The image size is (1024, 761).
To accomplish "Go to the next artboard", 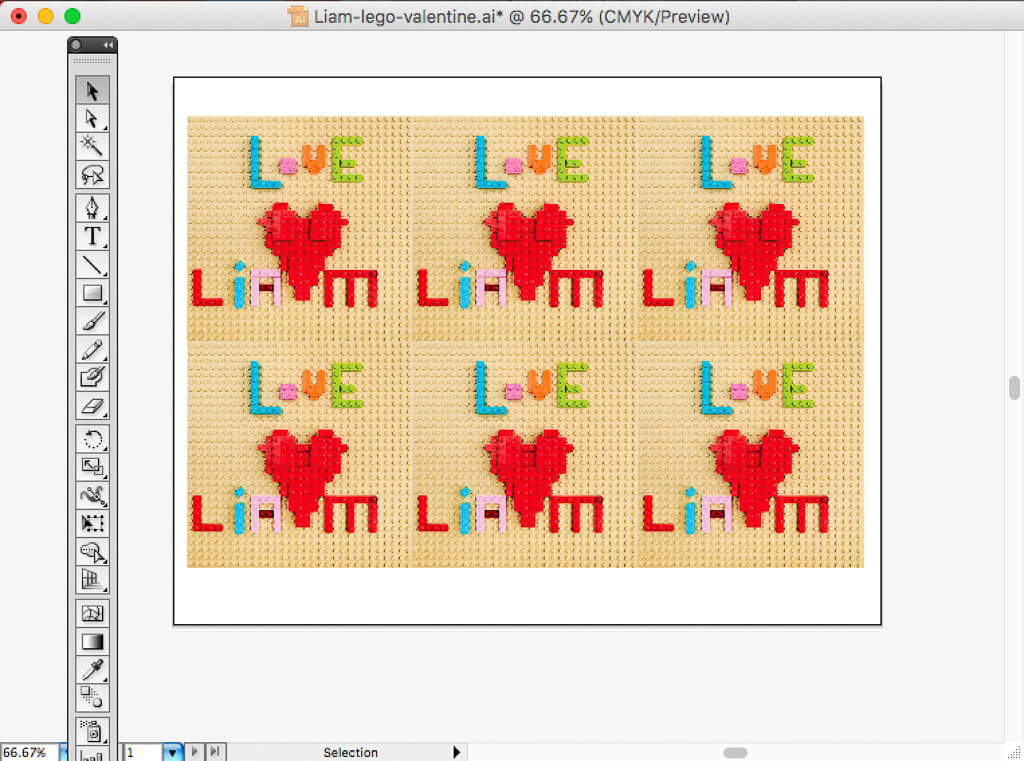I will pyautogui.click(x=194, y=752).
